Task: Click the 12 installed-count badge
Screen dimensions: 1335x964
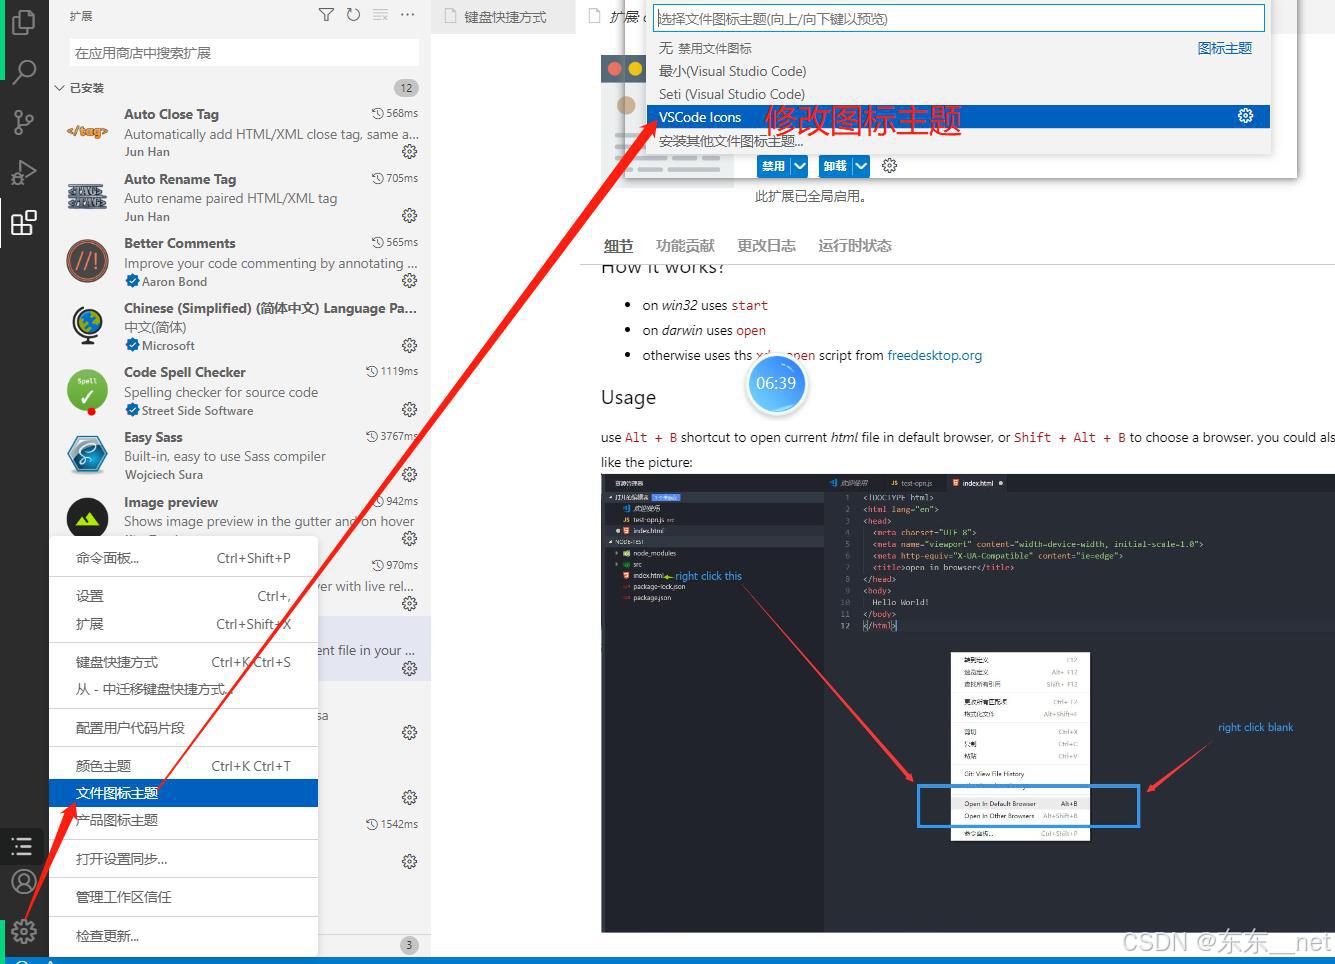Action: coord(406,88)
